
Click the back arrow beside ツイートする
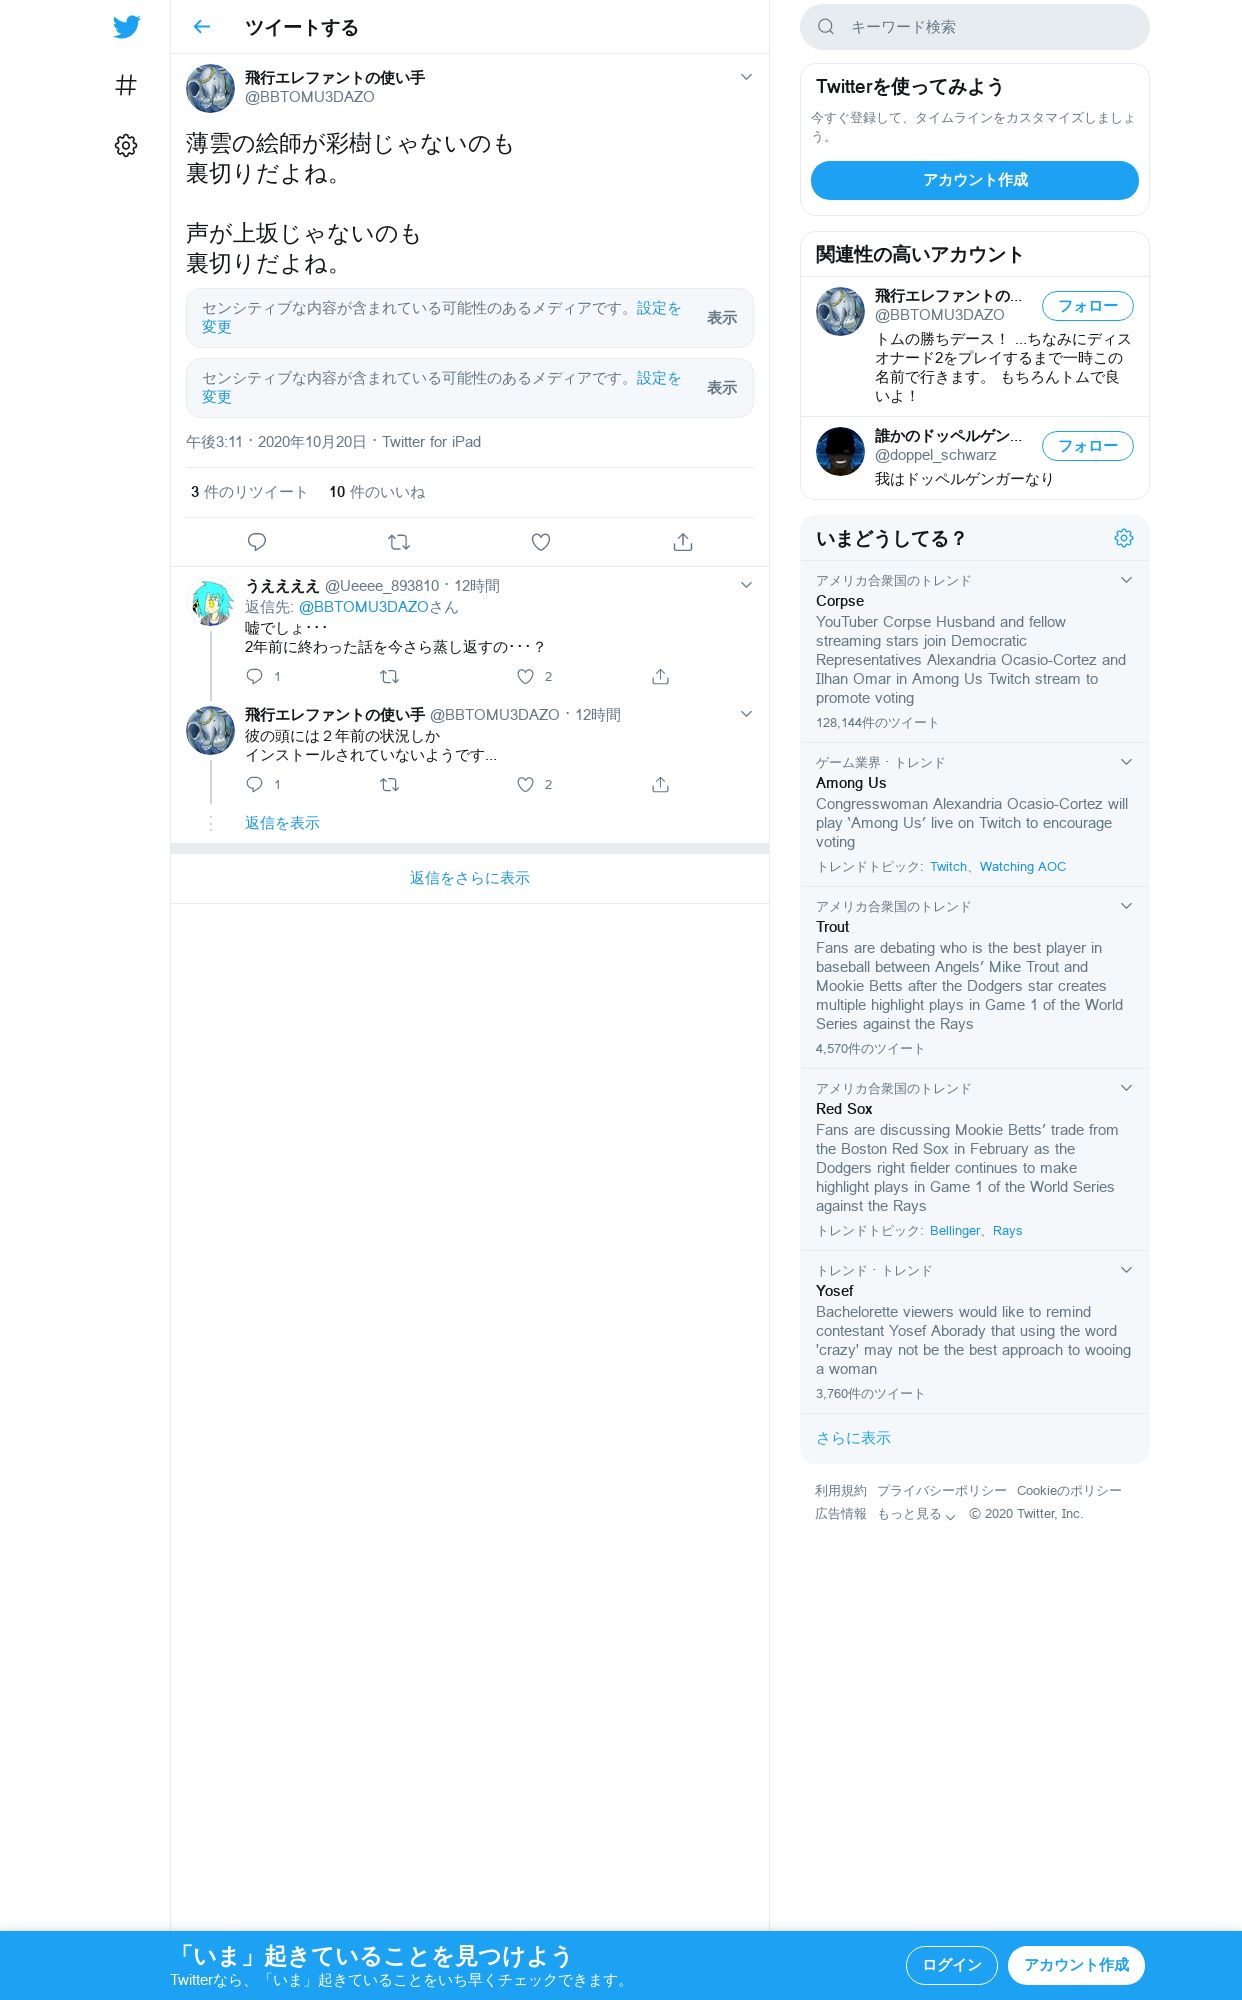click(202, 27)
